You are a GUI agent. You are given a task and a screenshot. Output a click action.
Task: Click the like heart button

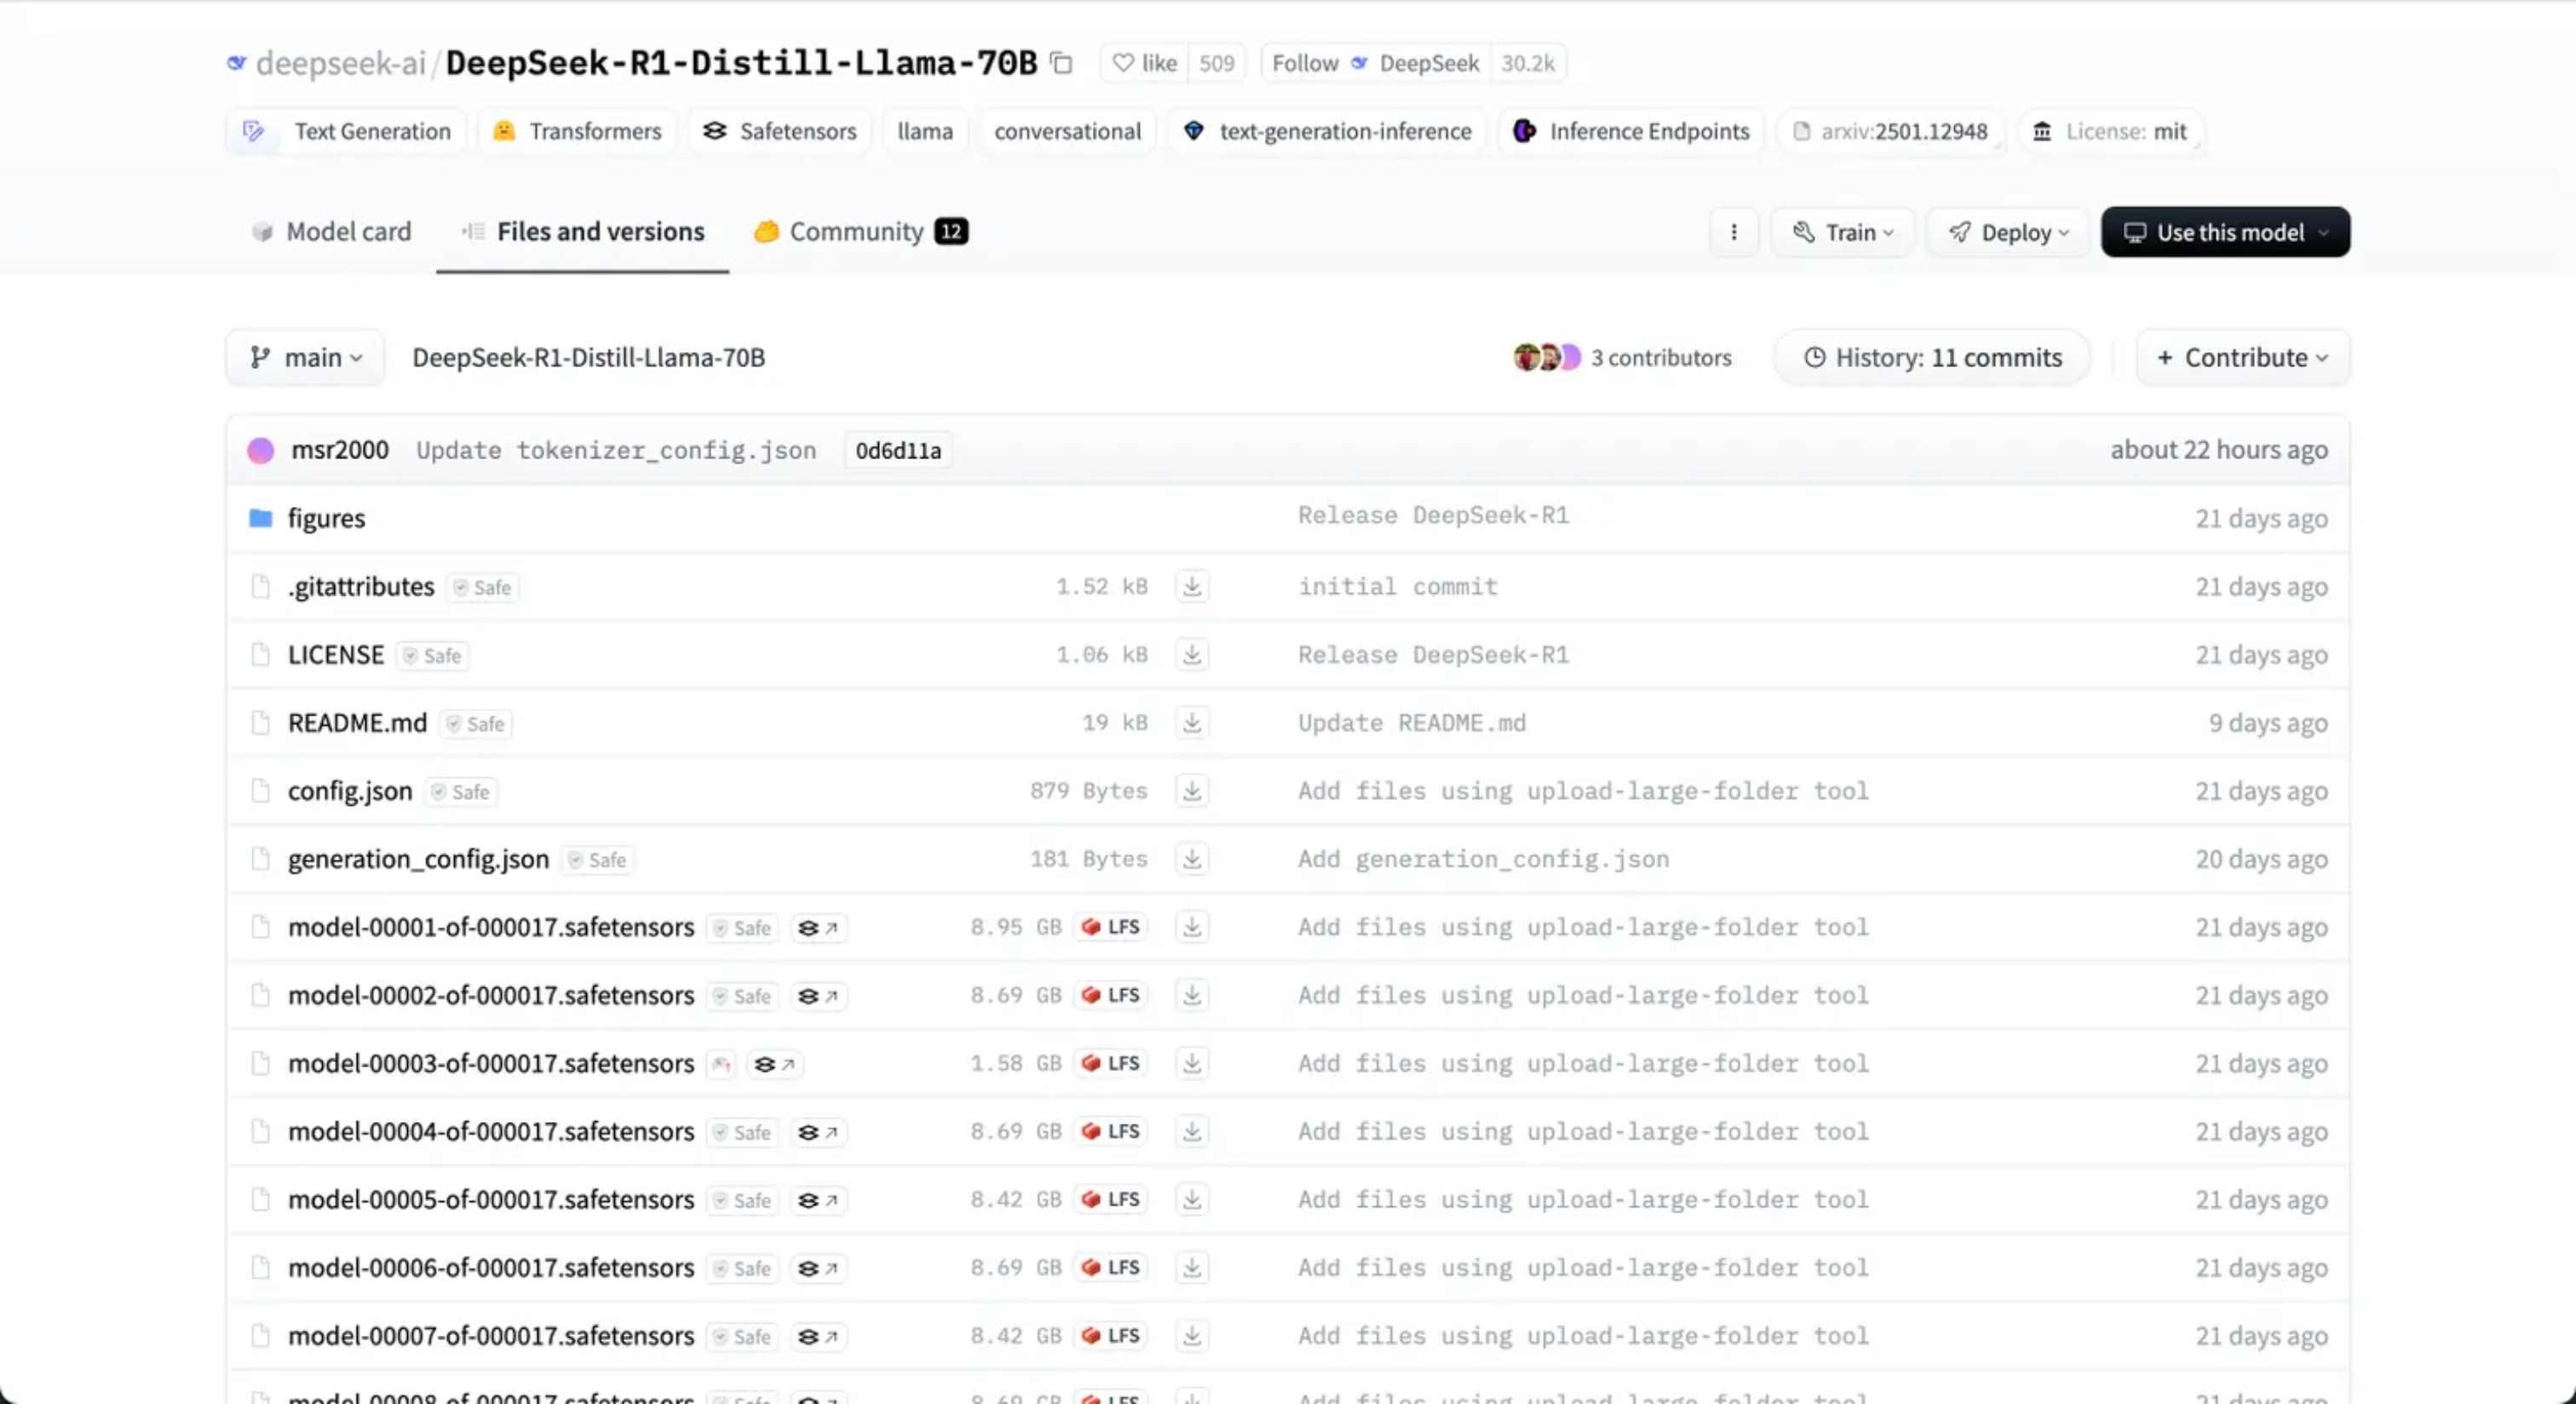coord(1144,63)
